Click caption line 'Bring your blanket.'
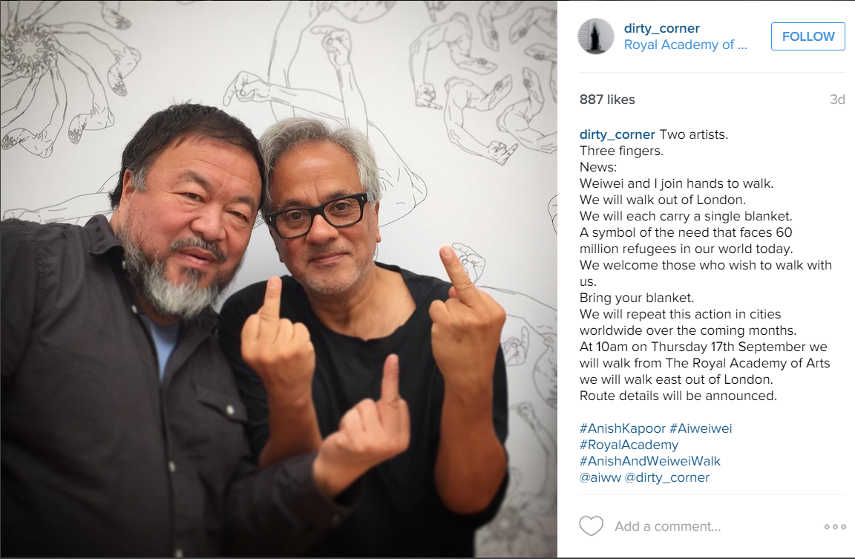The image size is (855, 559). click(x=636, y=298)
